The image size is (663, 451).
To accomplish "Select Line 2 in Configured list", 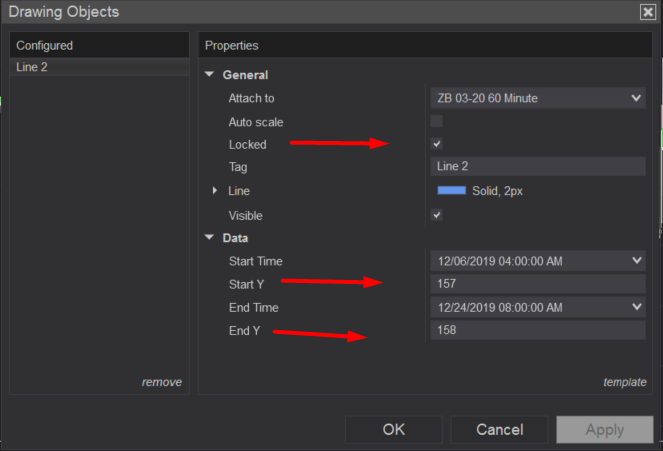I will tap(99, 67).
